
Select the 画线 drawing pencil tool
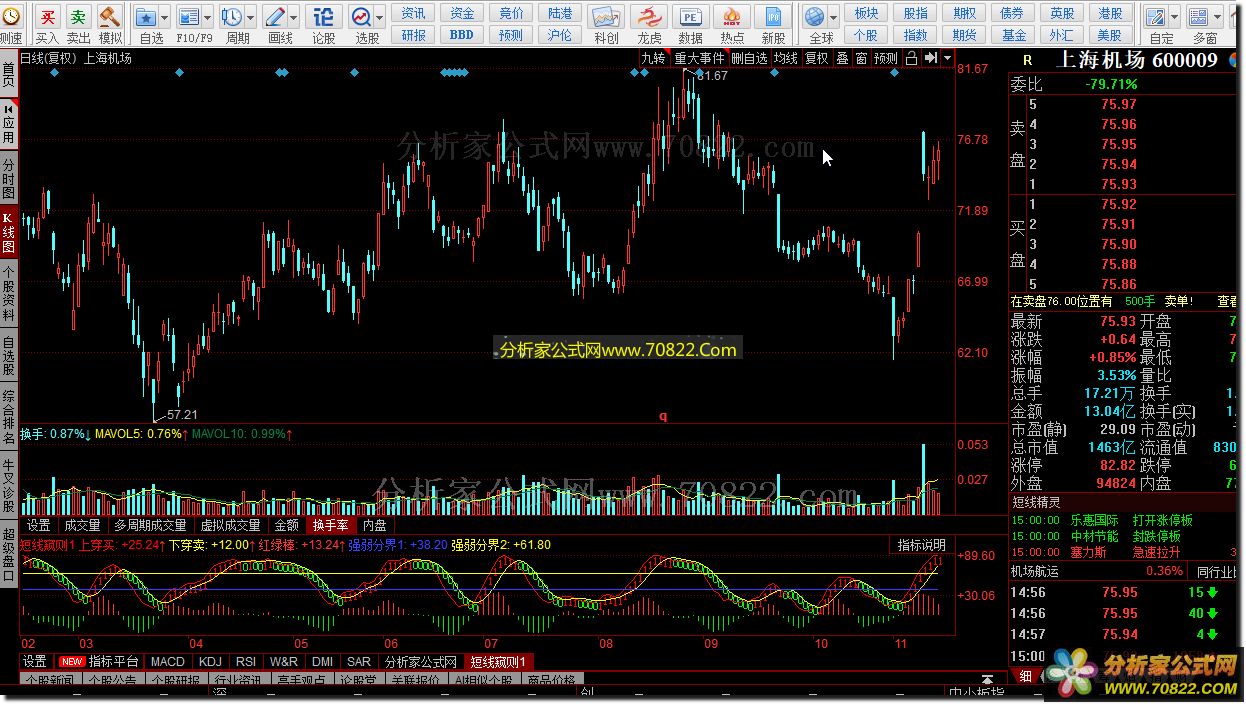(x=274, y=17)
